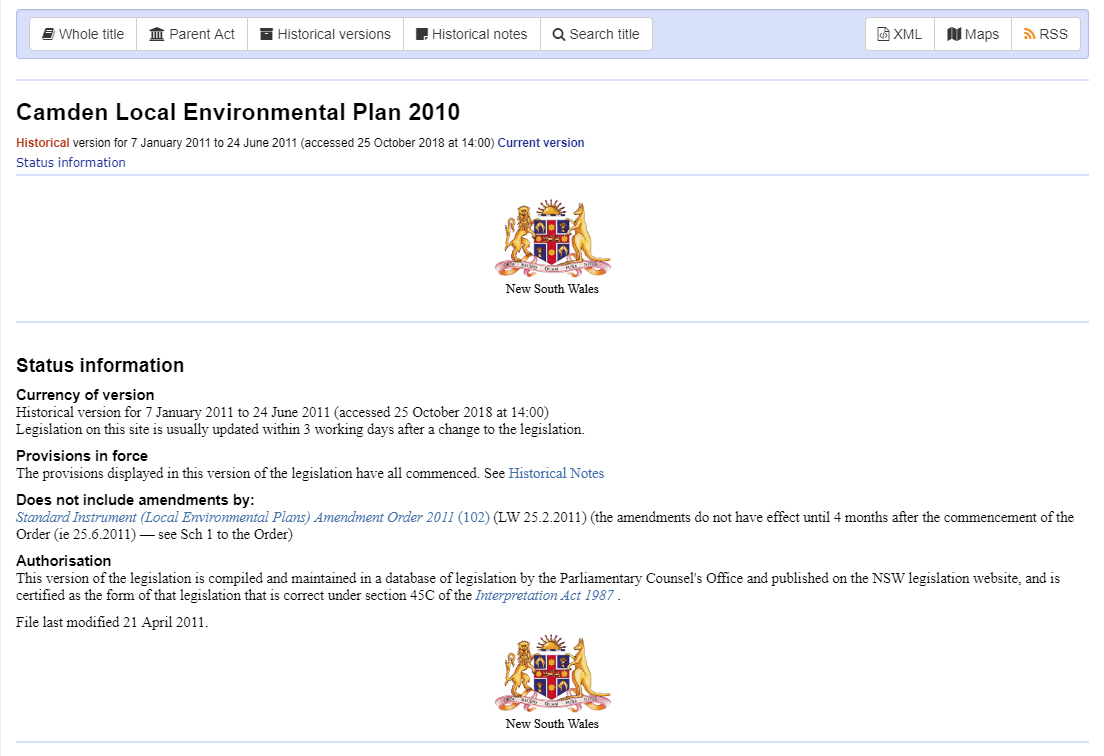Open the Whole title view

pos(83,34)
